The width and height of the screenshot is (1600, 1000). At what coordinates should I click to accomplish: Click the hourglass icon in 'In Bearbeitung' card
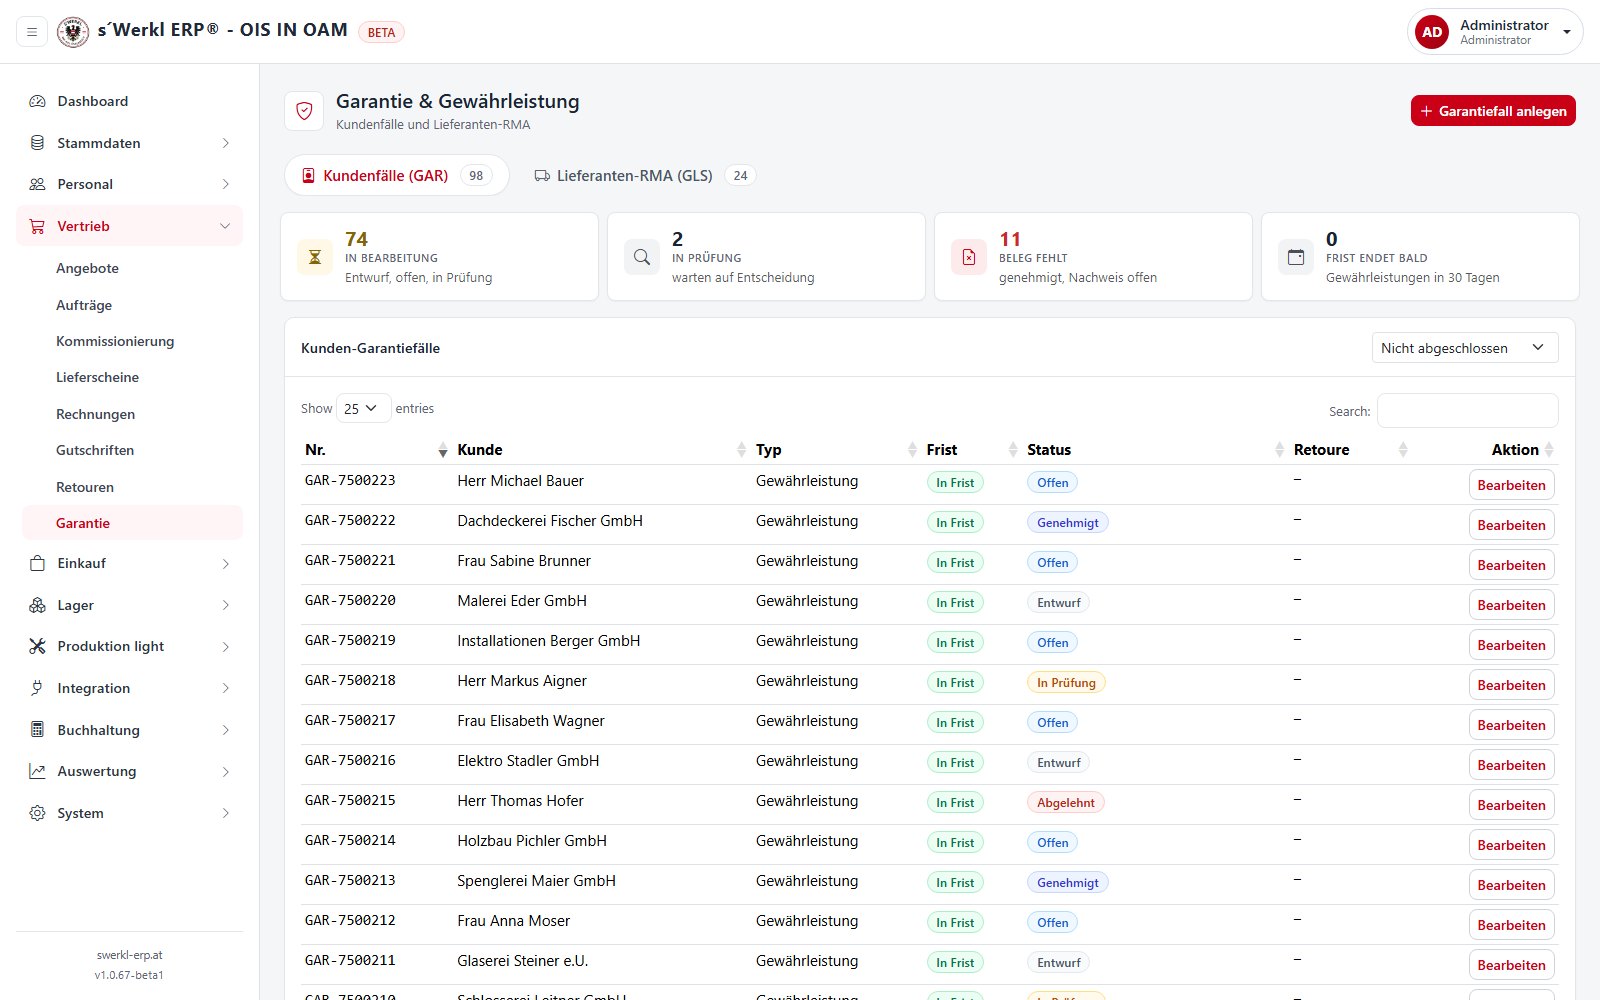[315, 257]
